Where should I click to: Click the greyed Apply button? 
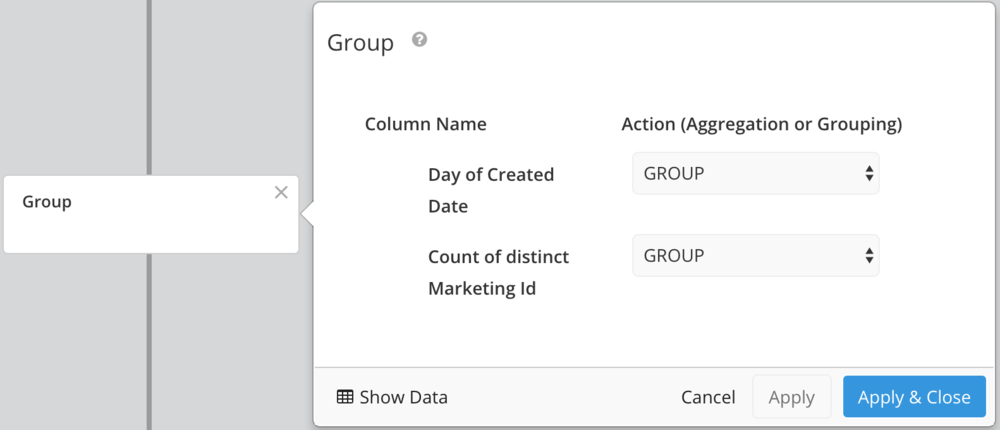(791, 397)
